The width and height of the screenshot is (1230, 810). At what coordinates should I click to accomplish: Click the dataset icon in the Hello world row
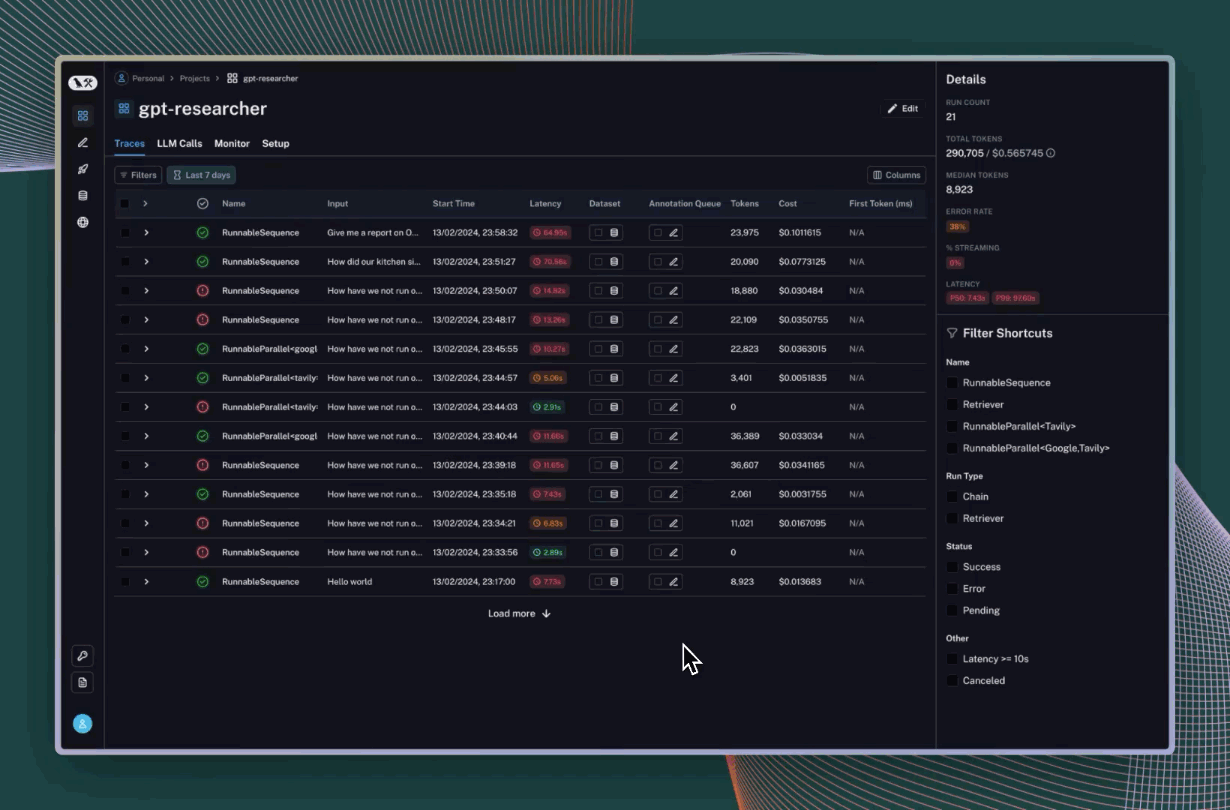coord(614,582)
